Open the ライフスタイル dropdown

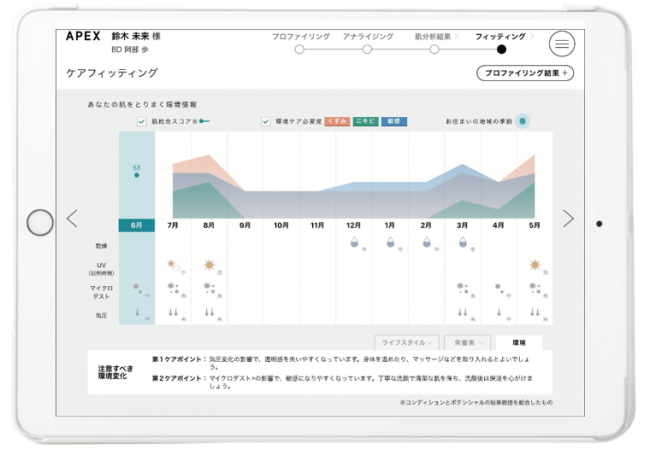pos(406,343)
